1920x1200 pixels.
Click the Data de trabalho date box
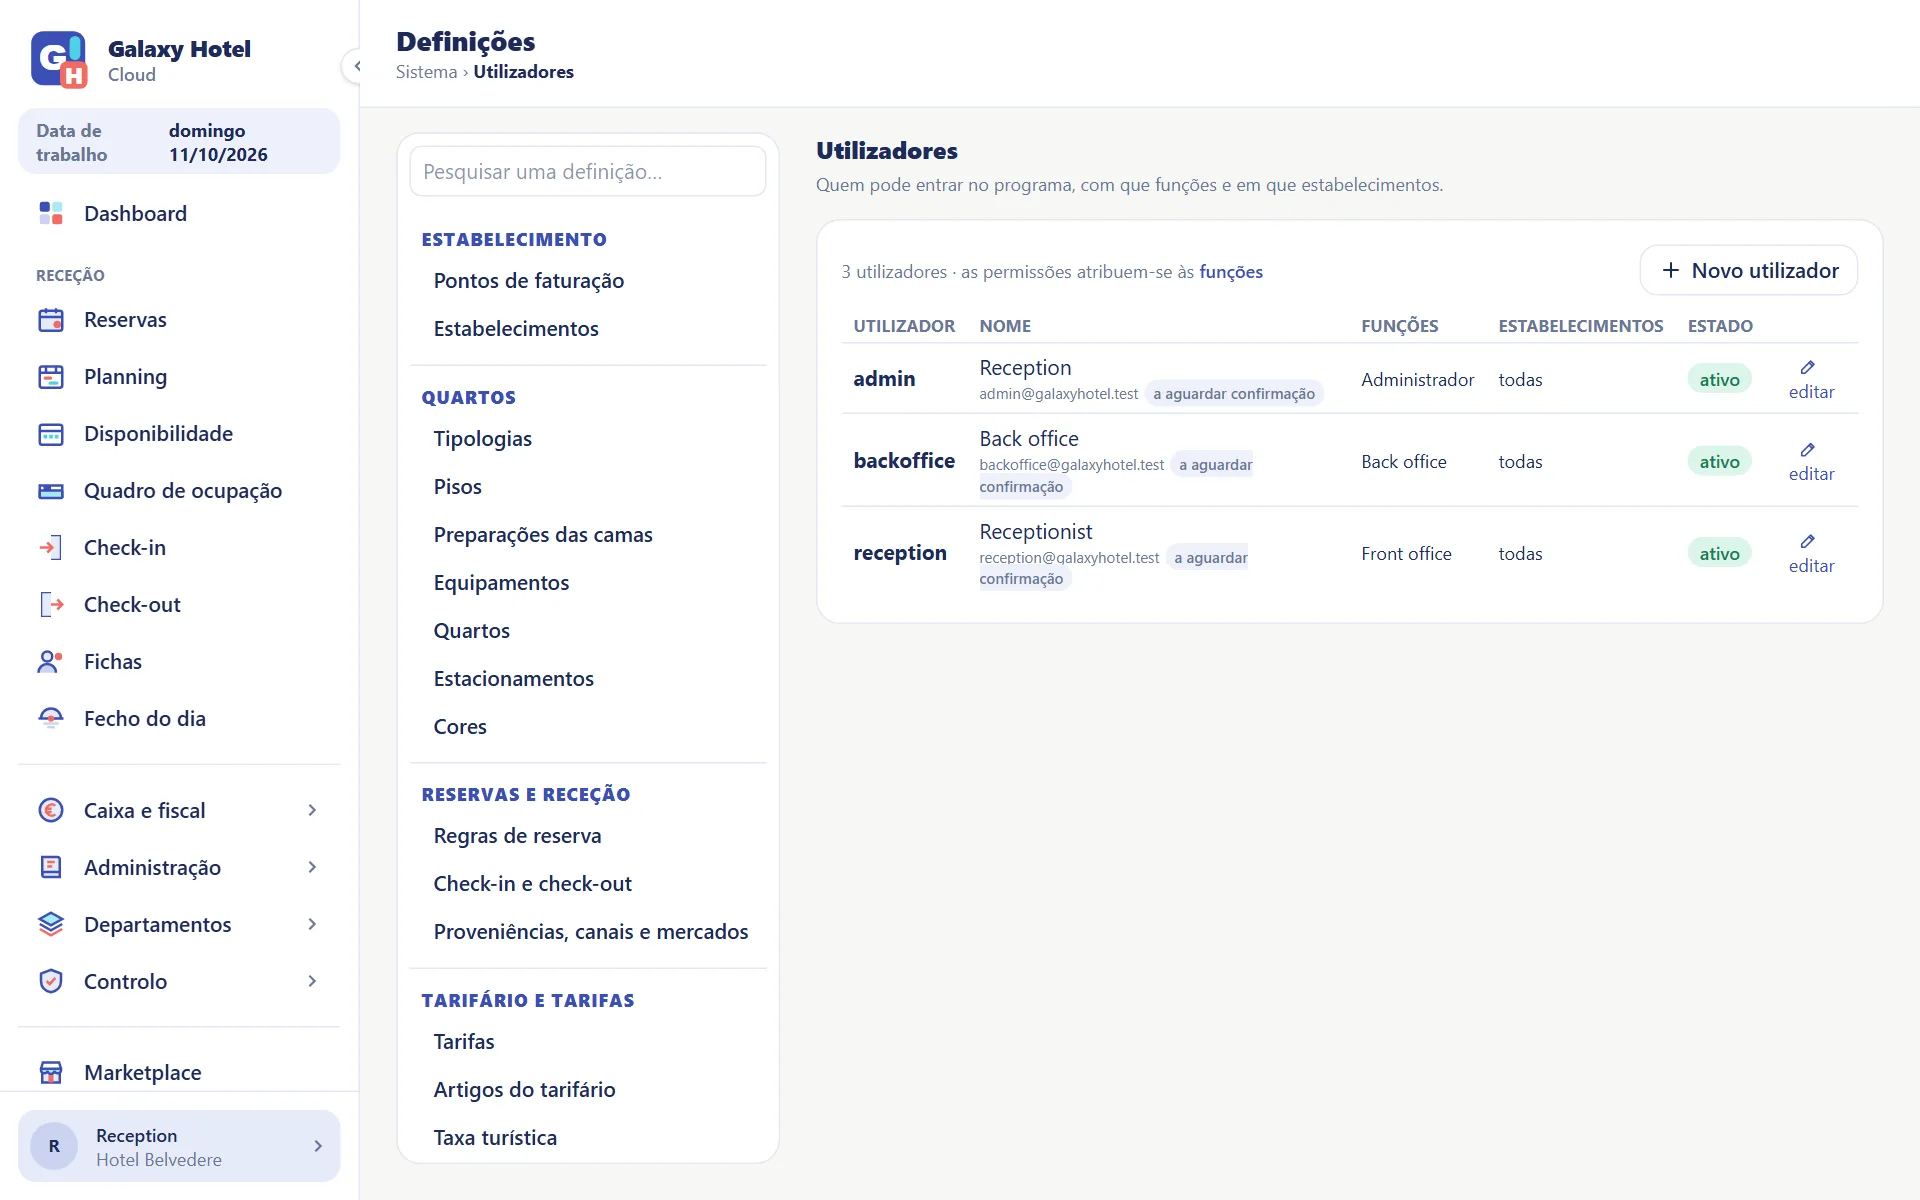pyautogui.click(x=179, y=142)
